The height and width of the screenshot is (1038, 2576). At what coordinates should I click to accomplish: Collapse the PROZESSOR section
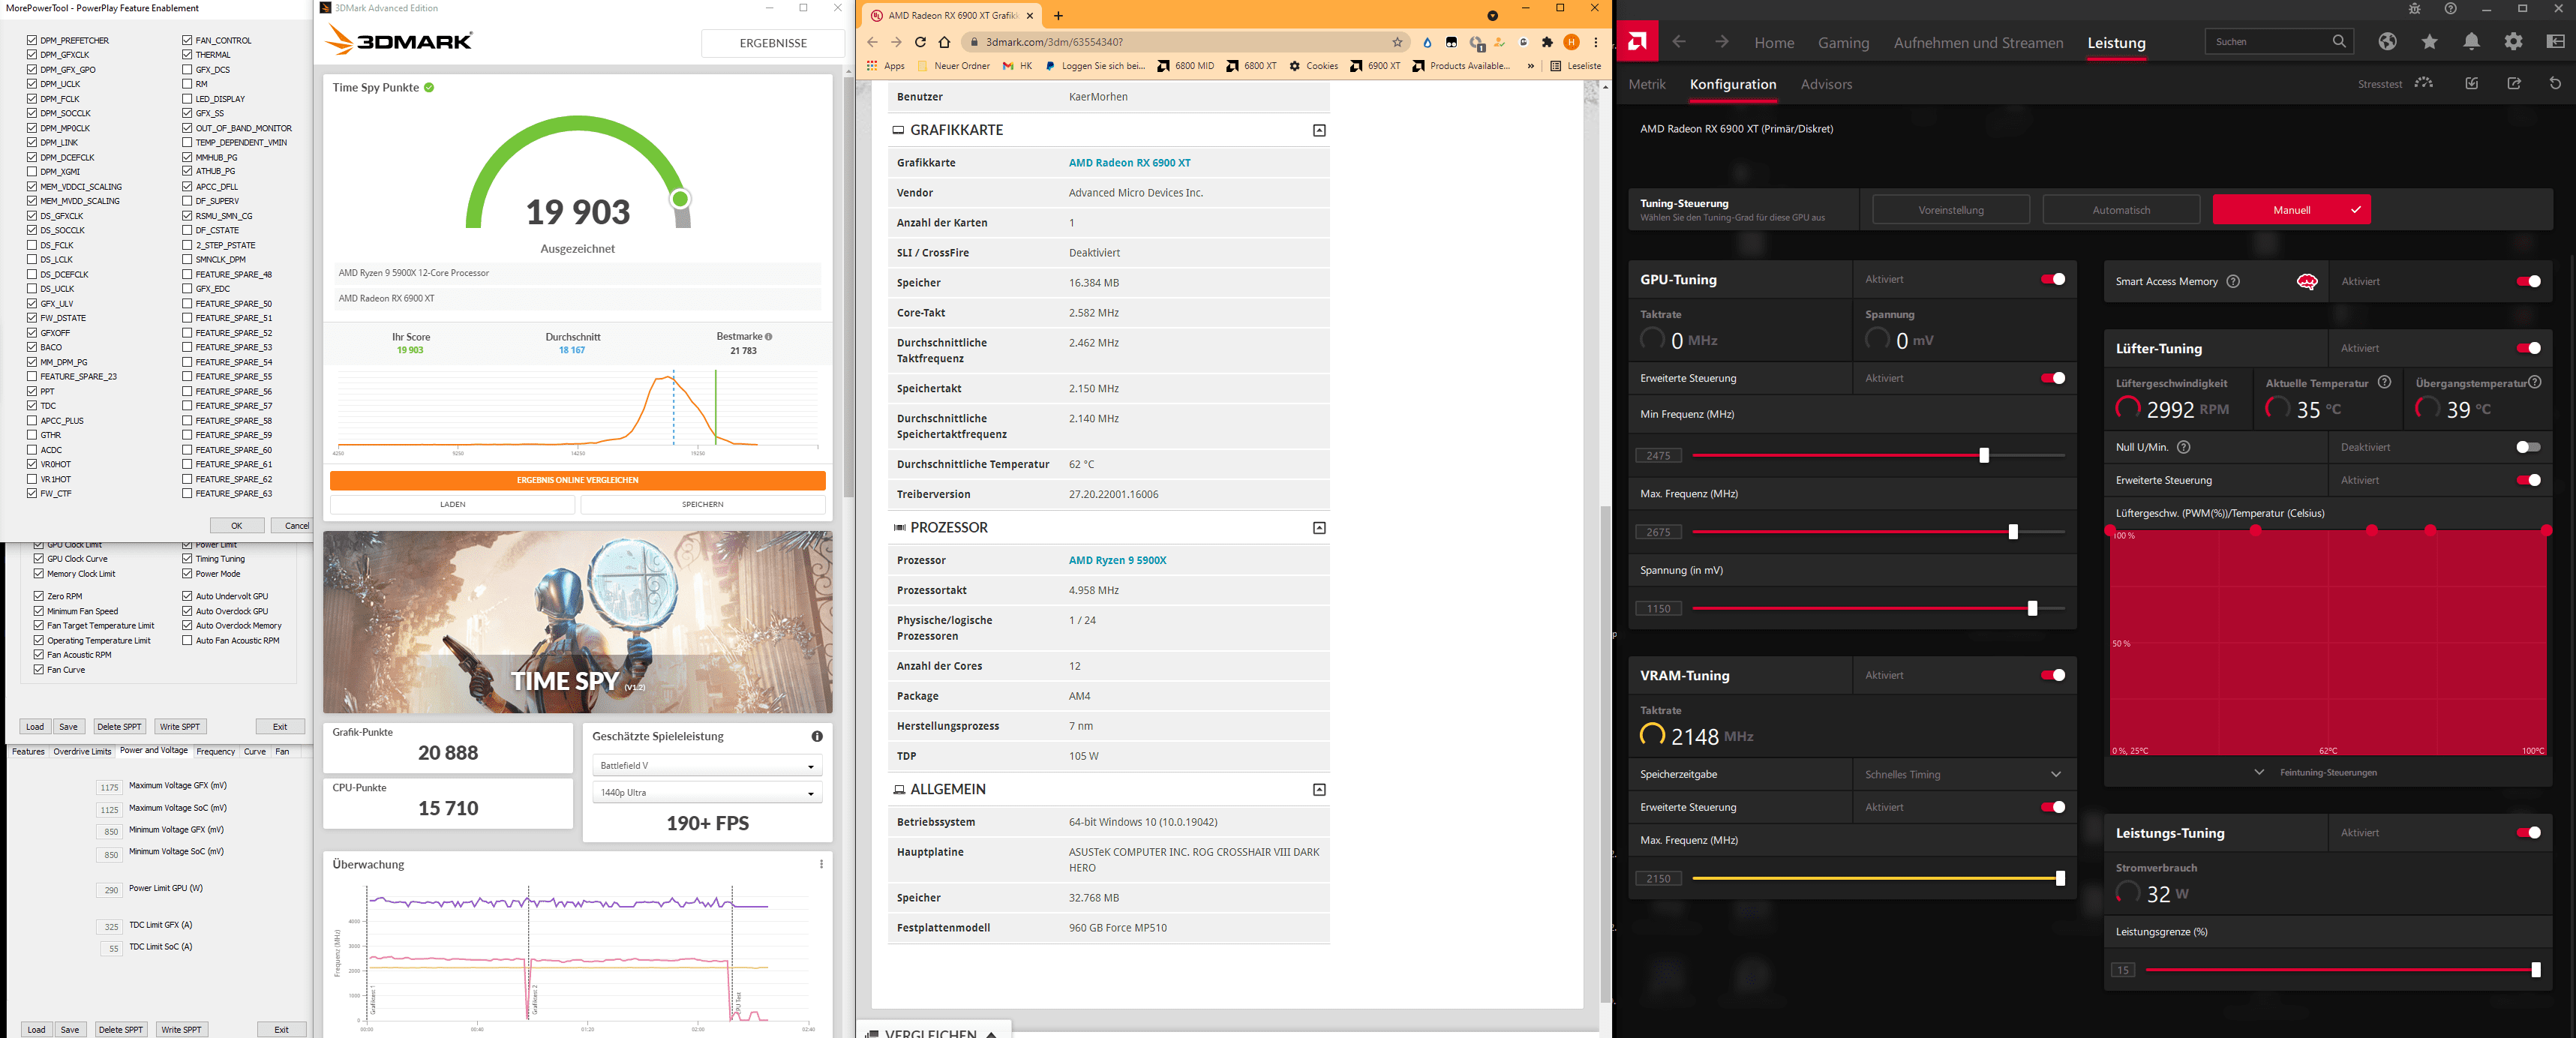[1319, 527]
